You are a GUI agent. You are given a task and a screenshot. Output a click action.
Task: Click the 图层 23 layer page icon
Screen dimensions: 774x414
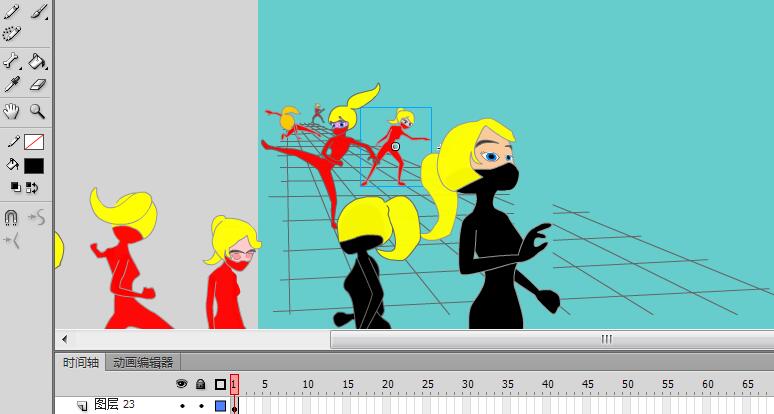click(82, 406)
